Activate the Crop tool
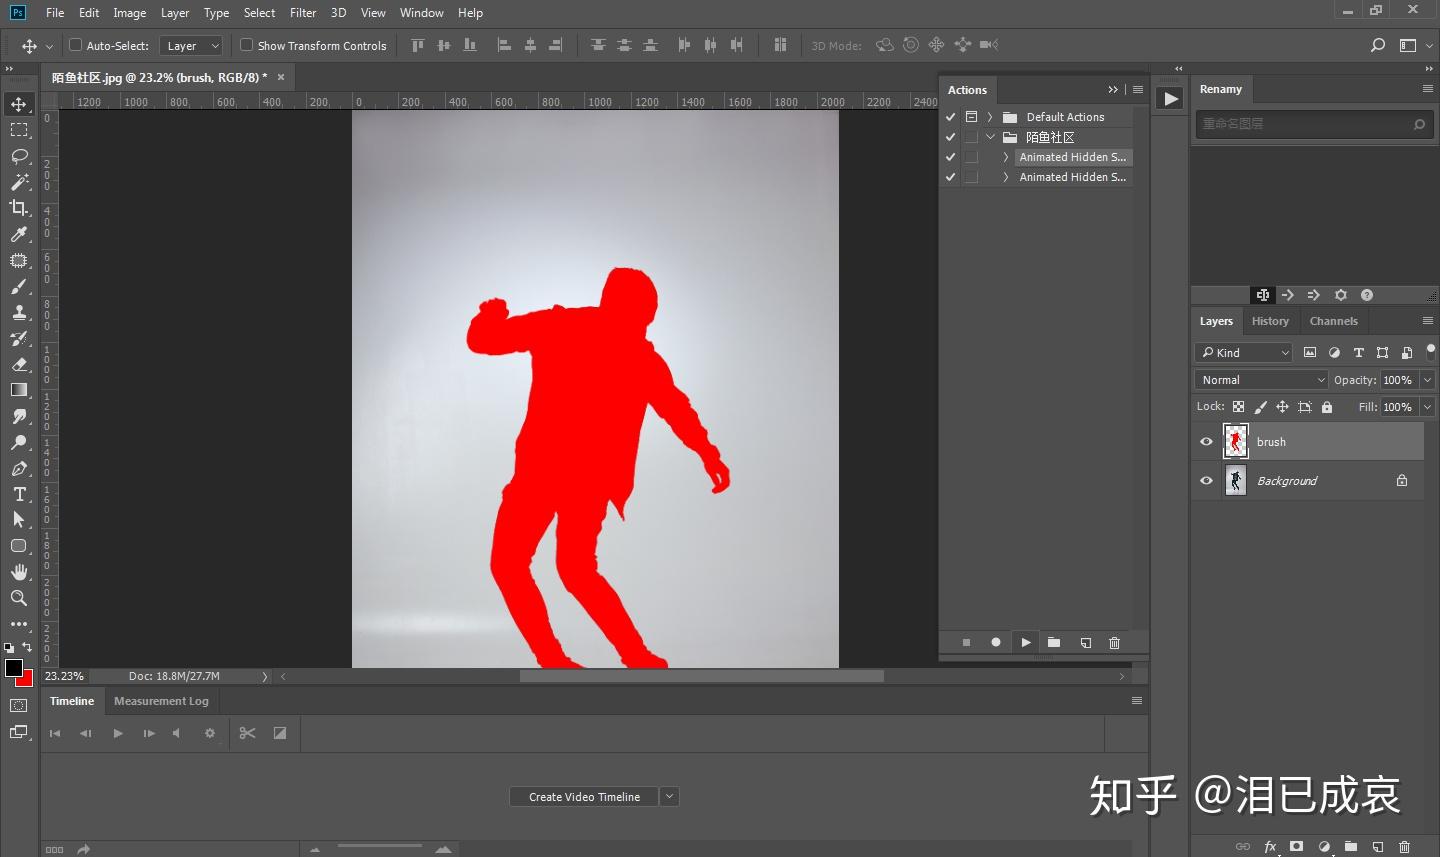1440x857 pixels. pos(19,208)
